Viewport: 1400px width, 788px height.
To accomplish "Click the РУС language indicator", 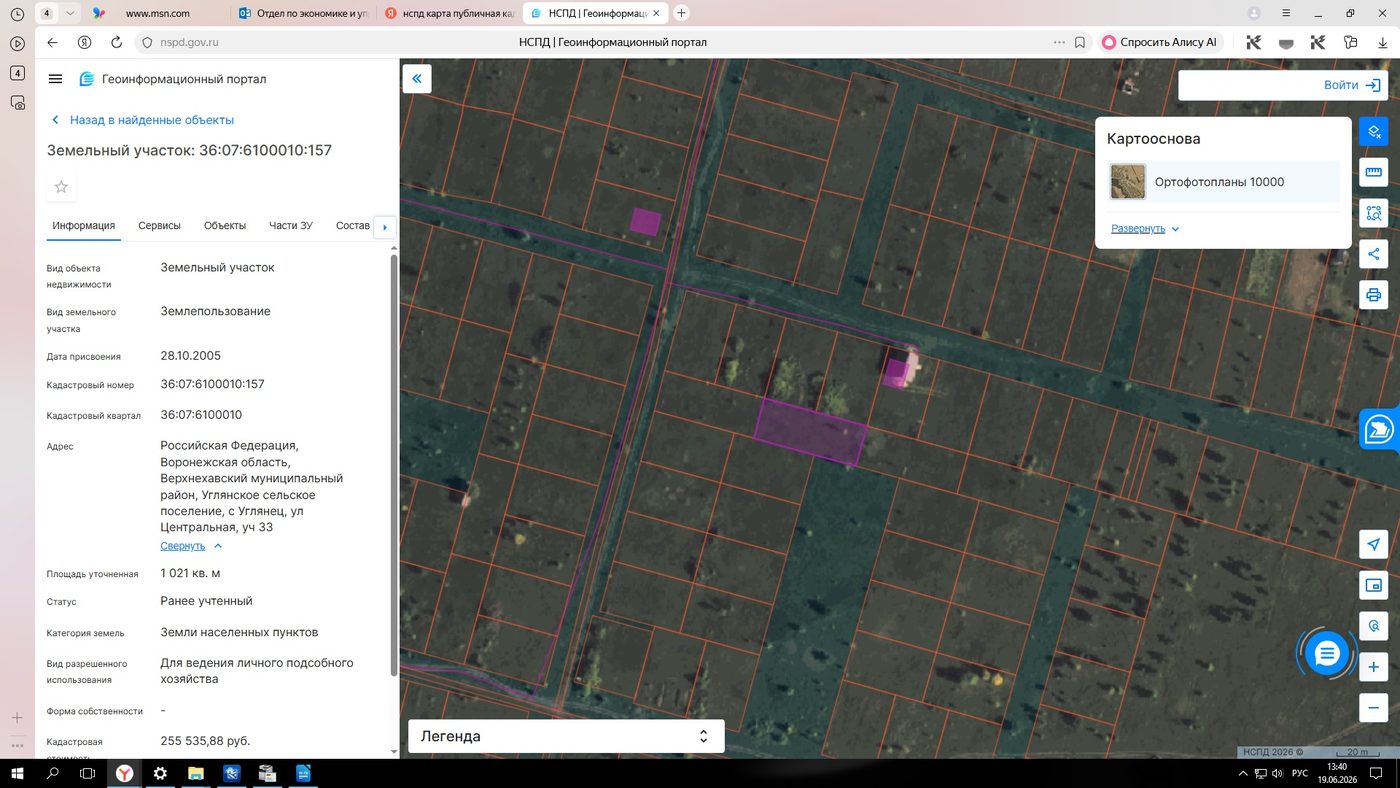I will [x=1300, y=773].
